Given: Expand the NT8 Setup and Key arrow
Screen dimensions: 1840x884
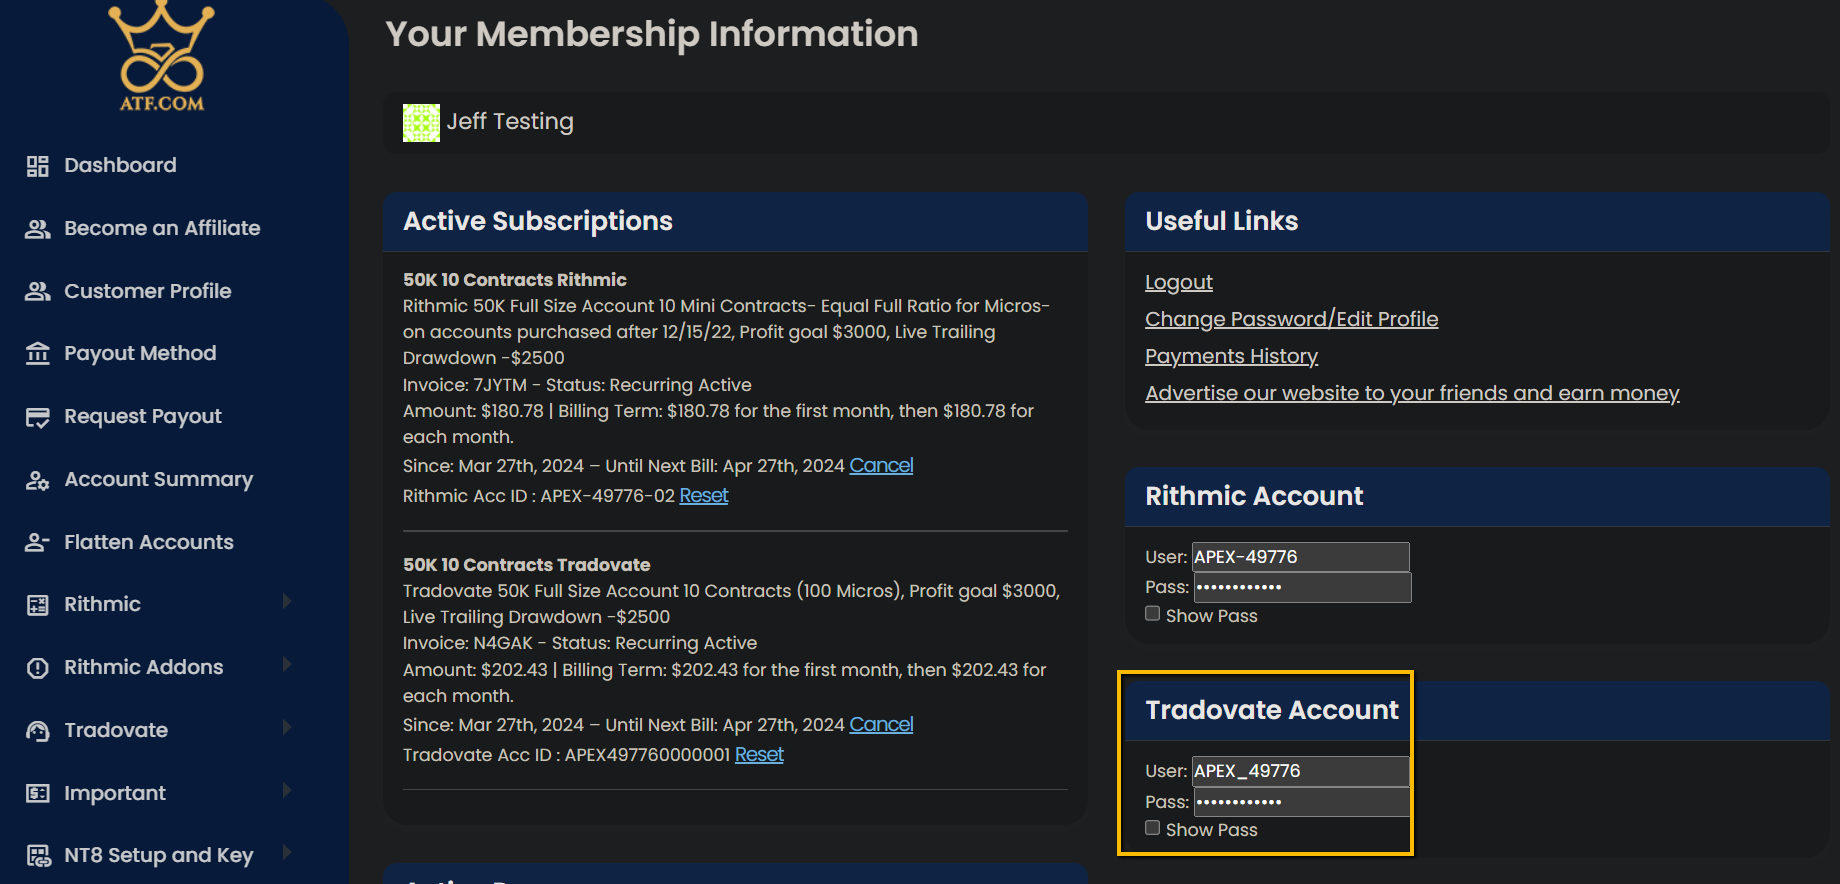Looking at the screenshot, I should tap(287, 852).
